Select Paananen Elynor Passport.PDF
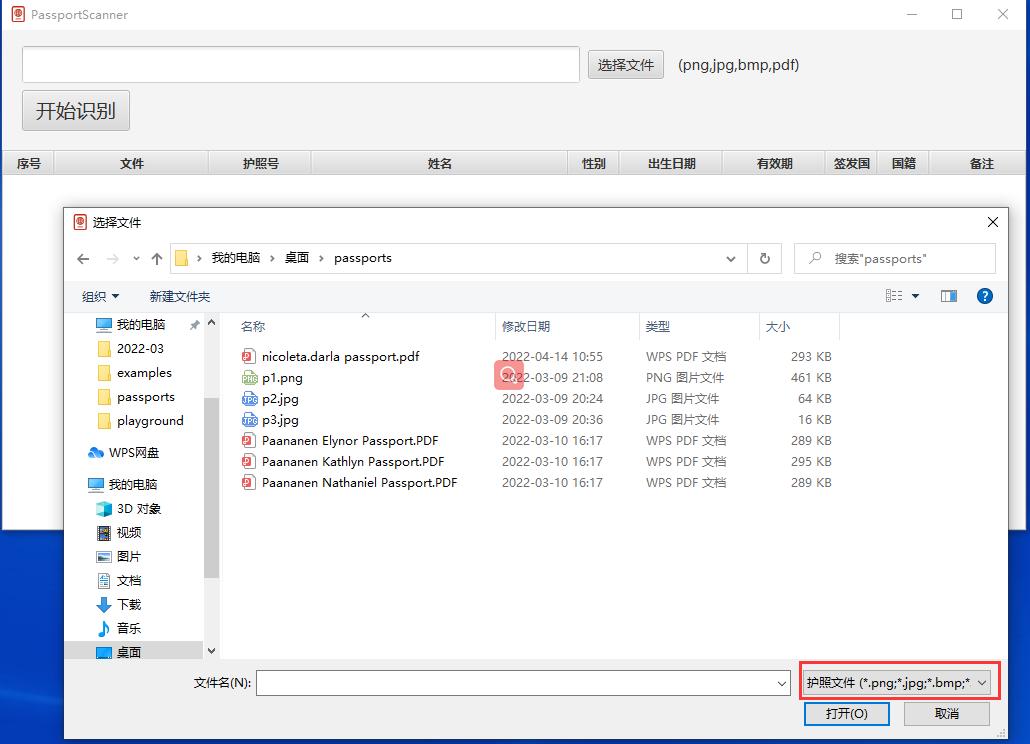The image size is (1030, 744). [x=349, y=441]
